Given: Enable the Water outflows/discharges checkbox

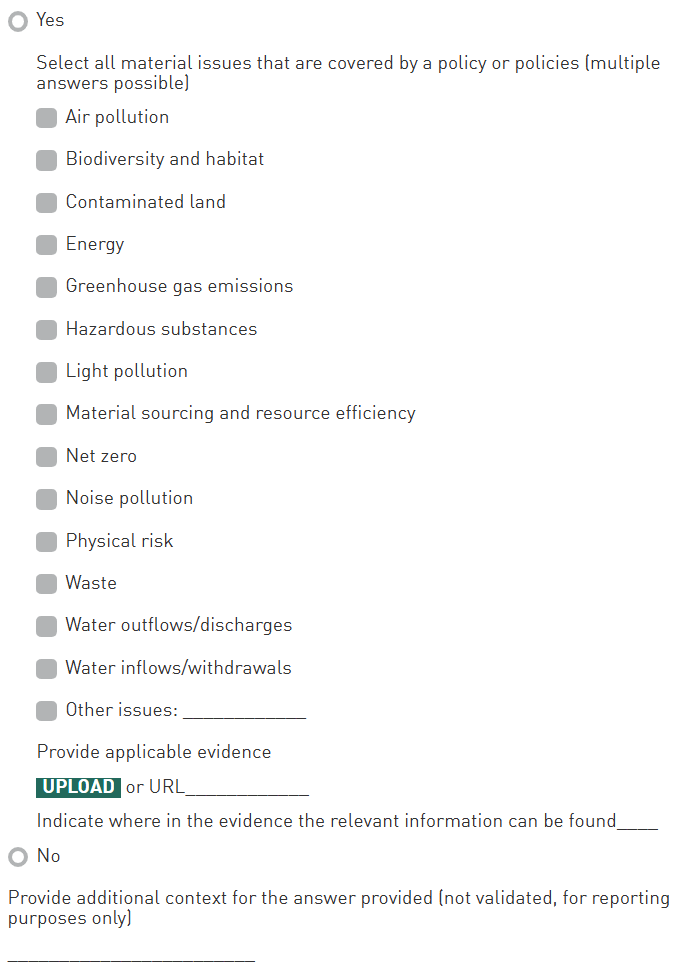Looking at the screenshot, I should [47, 626].
